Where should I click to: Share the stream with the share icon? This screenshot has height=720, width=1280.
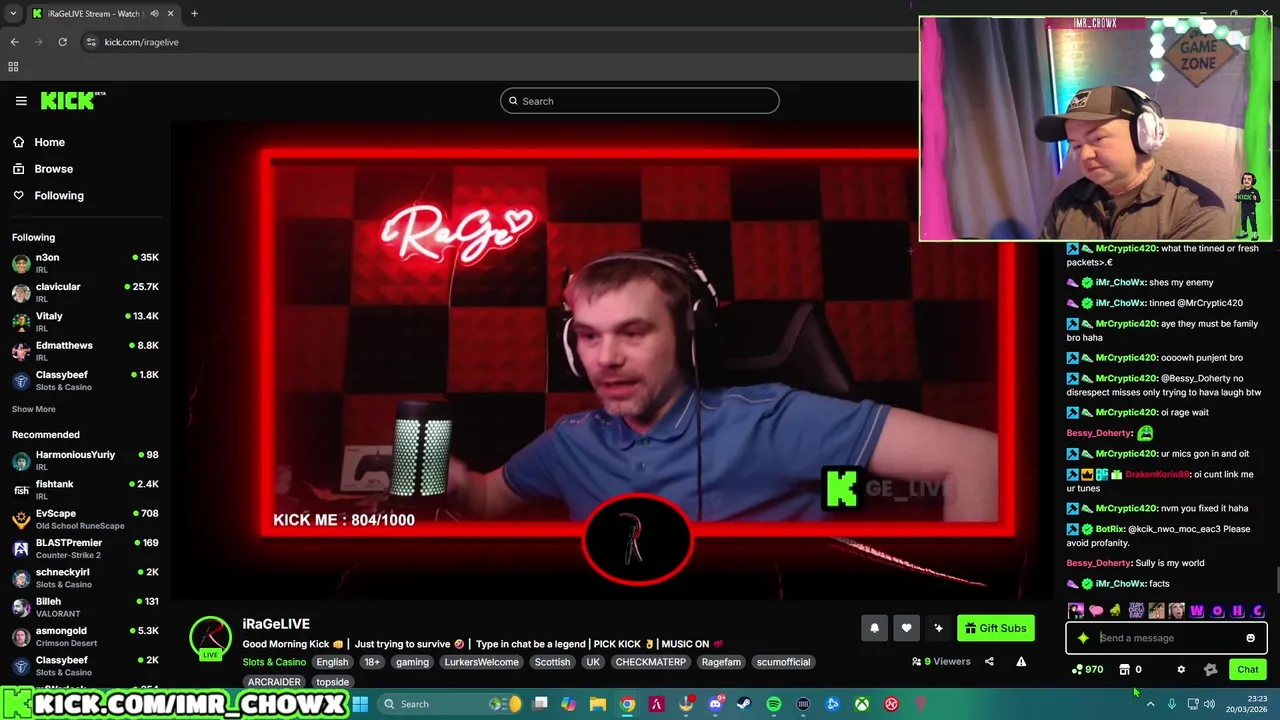pos(989,661)
